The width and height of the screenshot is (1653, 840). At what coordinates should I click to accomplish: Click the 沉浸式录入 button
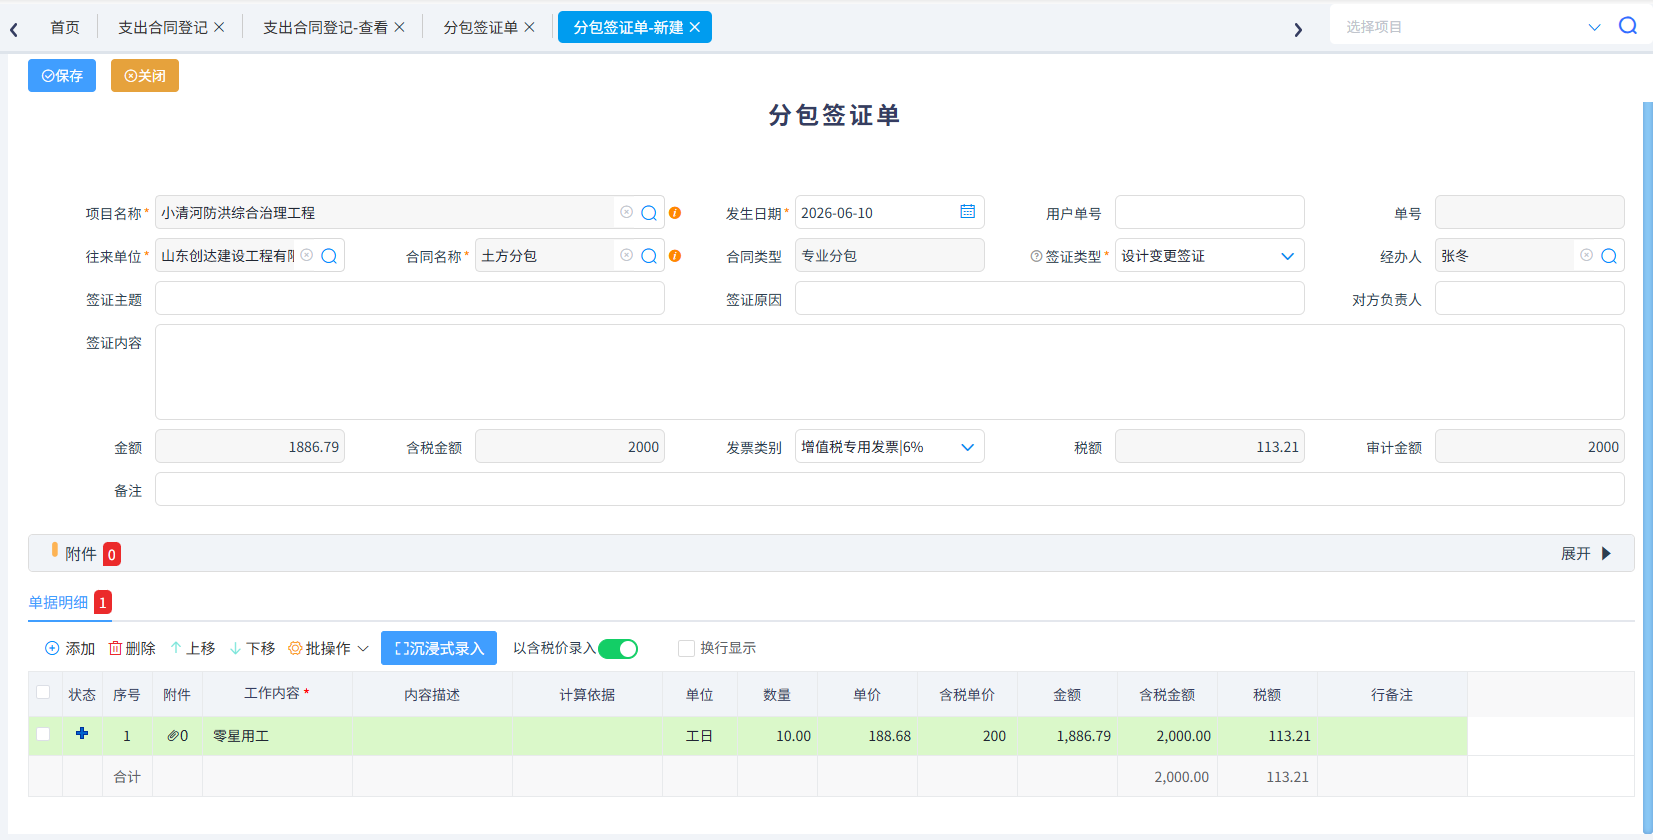pos(439,648)
